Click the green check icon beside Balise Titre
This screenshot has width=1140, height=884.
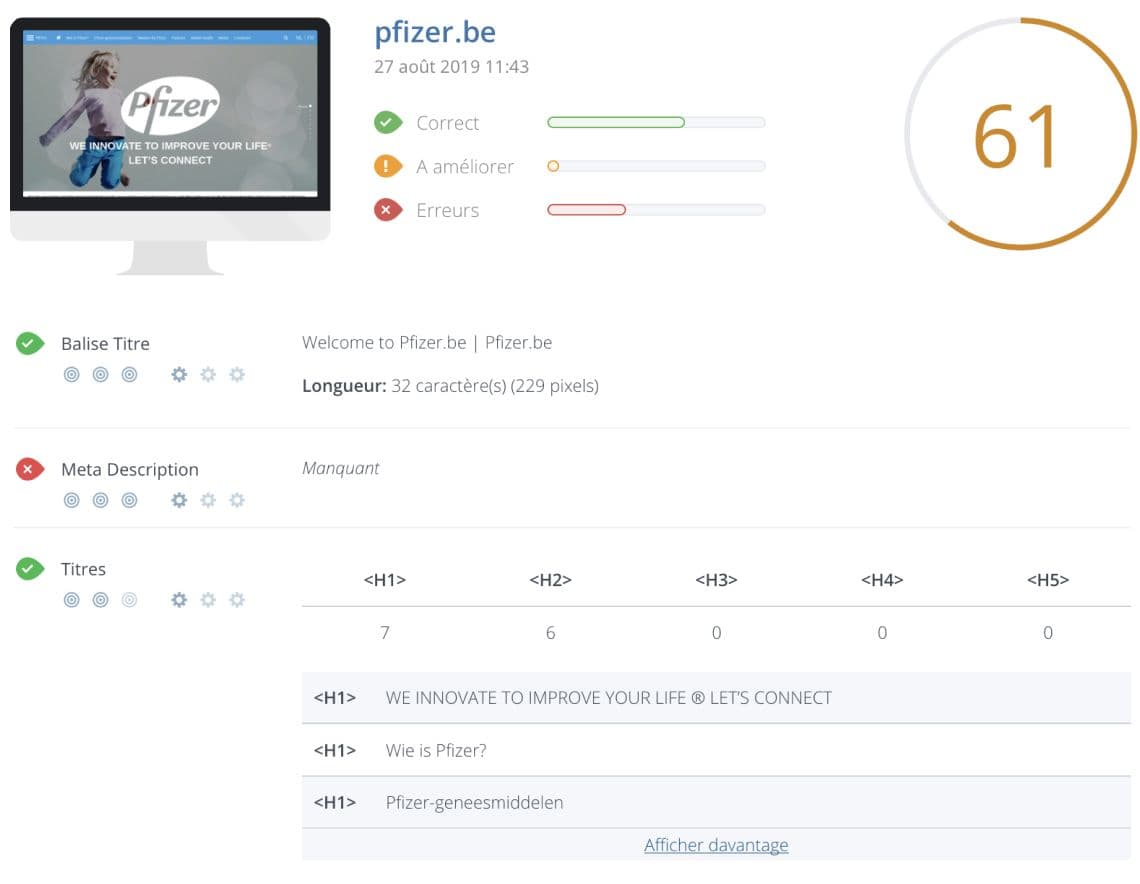(x=30, y=344)
